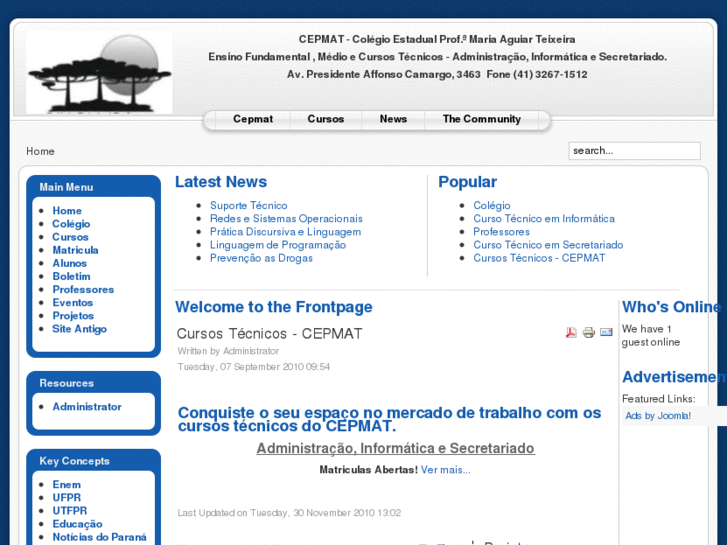Click the Popular heading
Image resolution: width=727 pixels, height=545 pixels.
[467, 182]
